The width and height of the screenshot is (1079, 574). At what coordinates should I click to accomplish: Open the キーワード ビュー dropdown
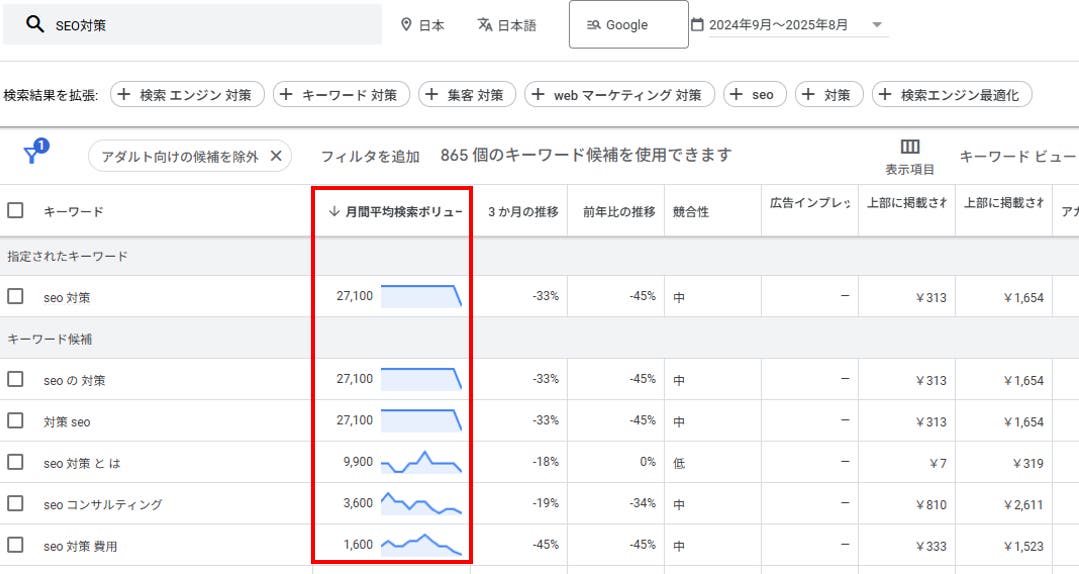point(1017,156)
